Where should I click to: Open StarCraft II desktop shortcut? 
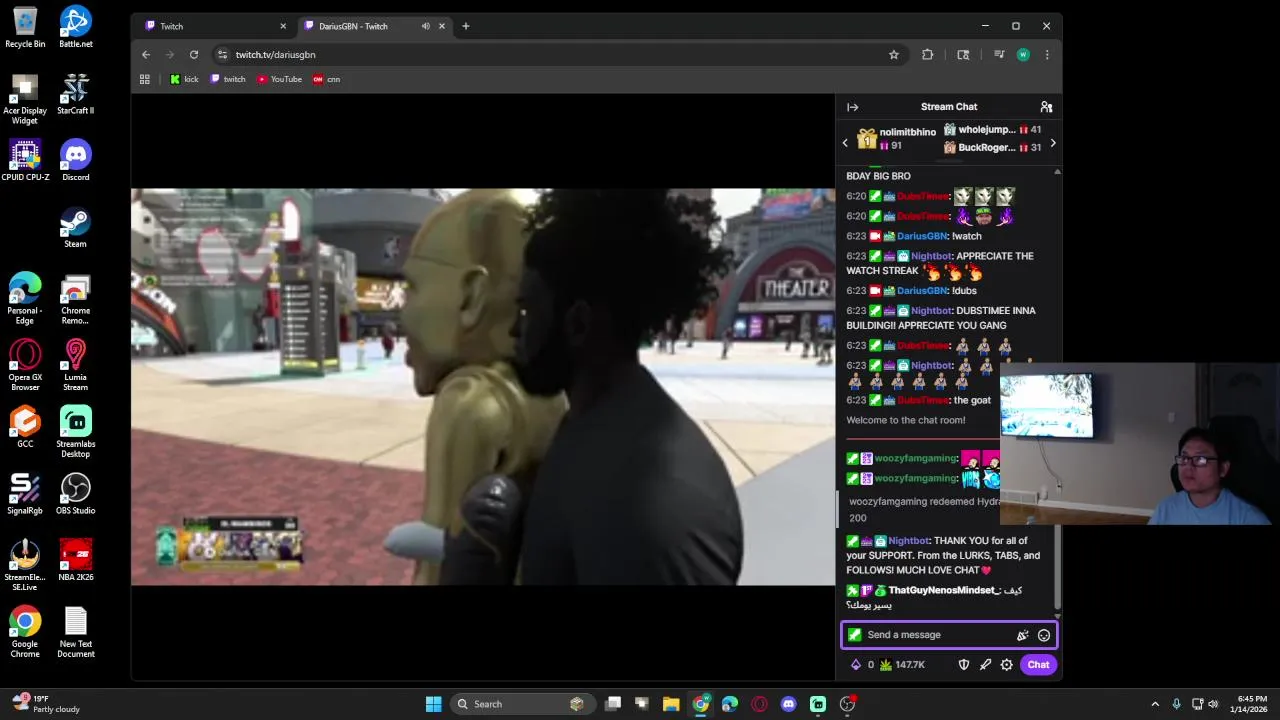click(76, 94)
